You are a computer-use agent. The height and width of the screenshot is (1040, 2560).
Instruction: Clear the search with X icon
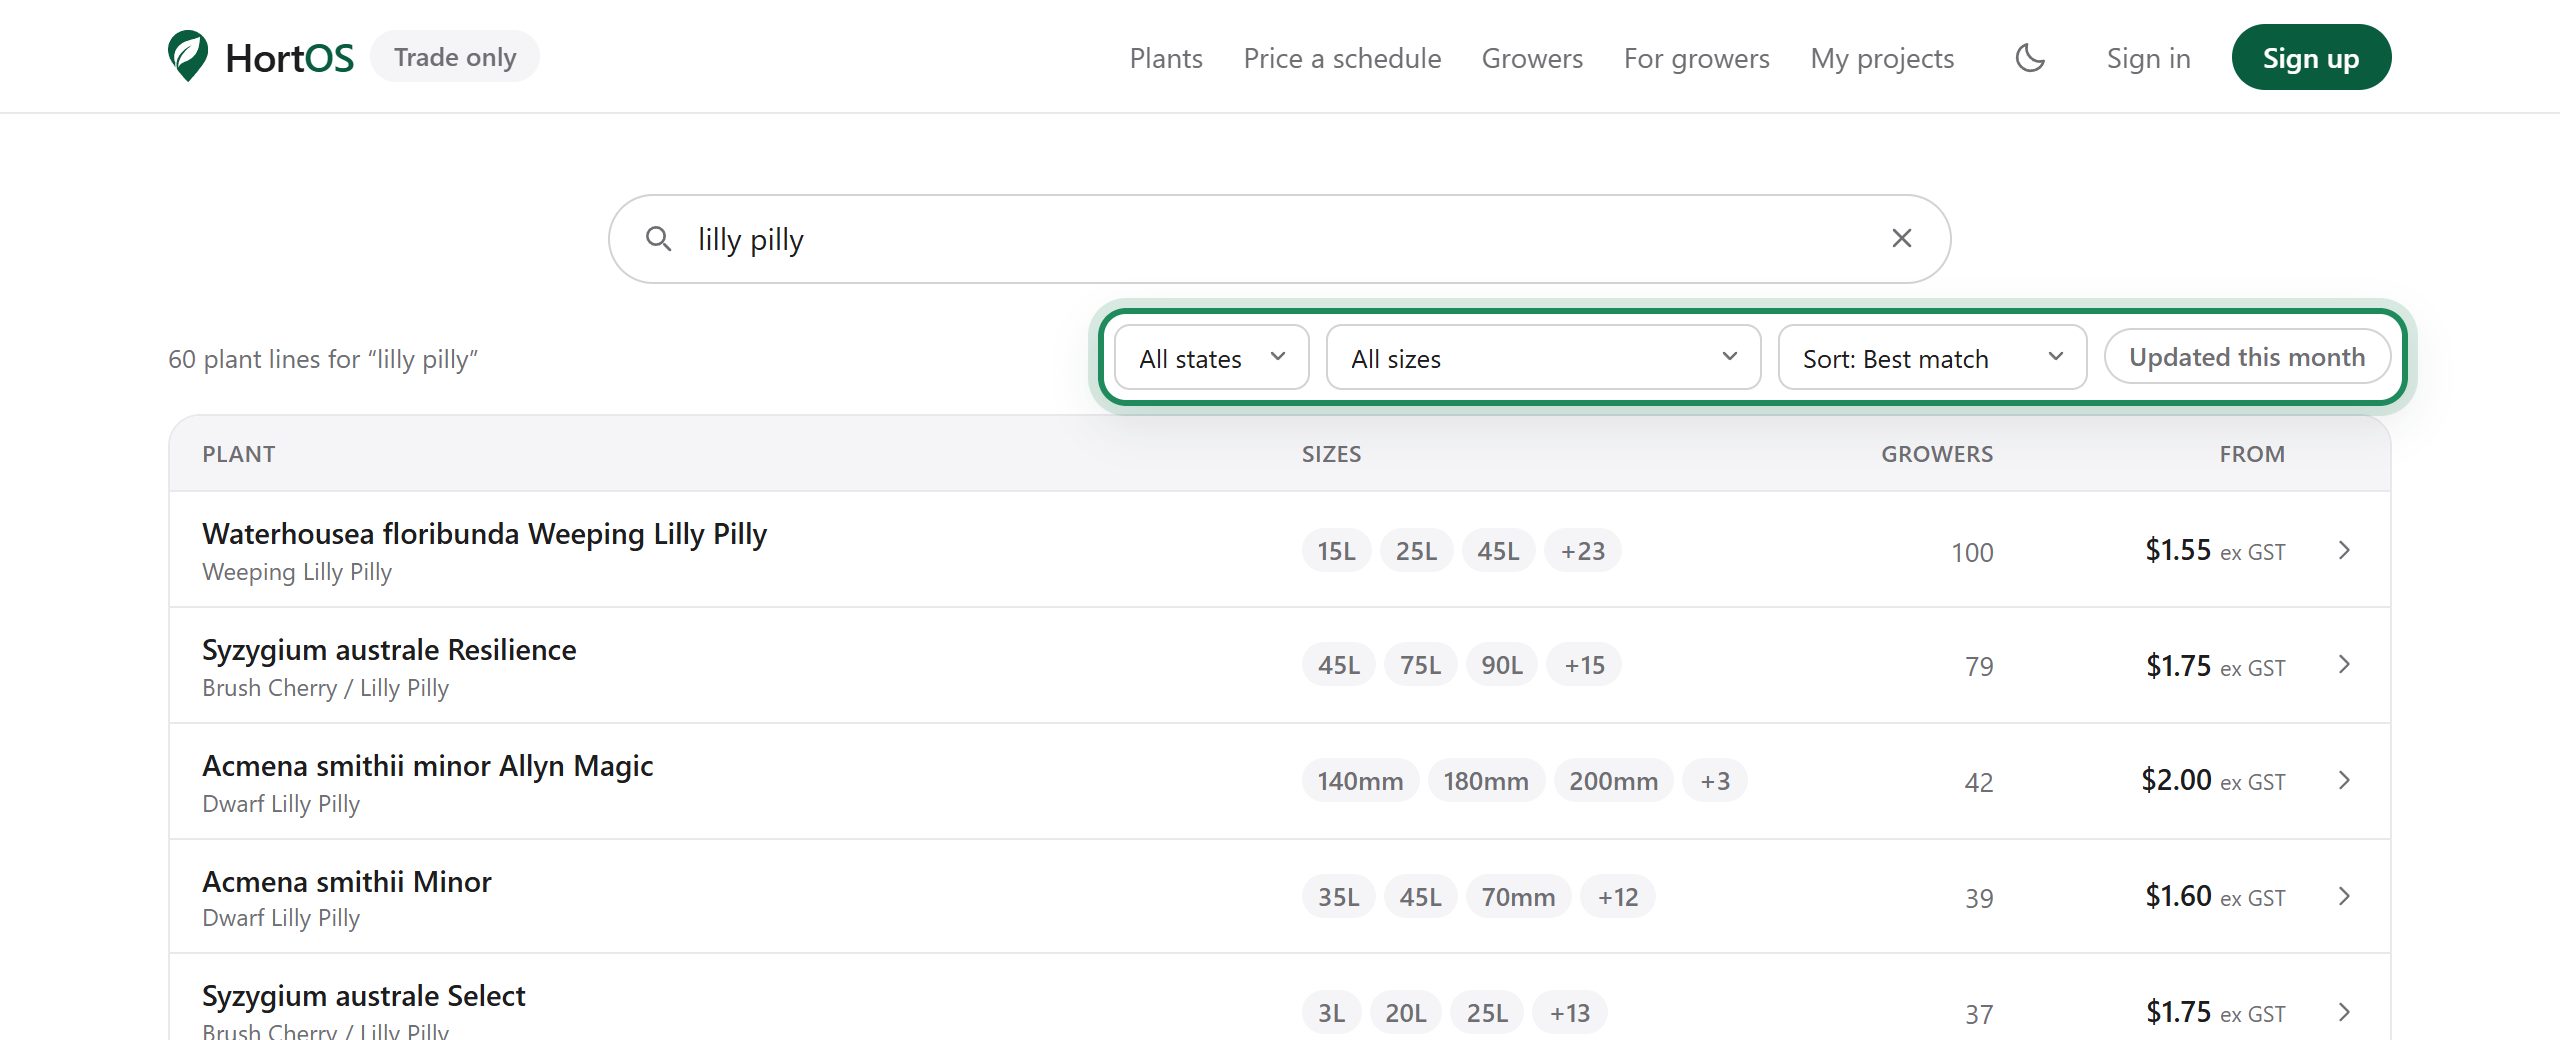1902,238
